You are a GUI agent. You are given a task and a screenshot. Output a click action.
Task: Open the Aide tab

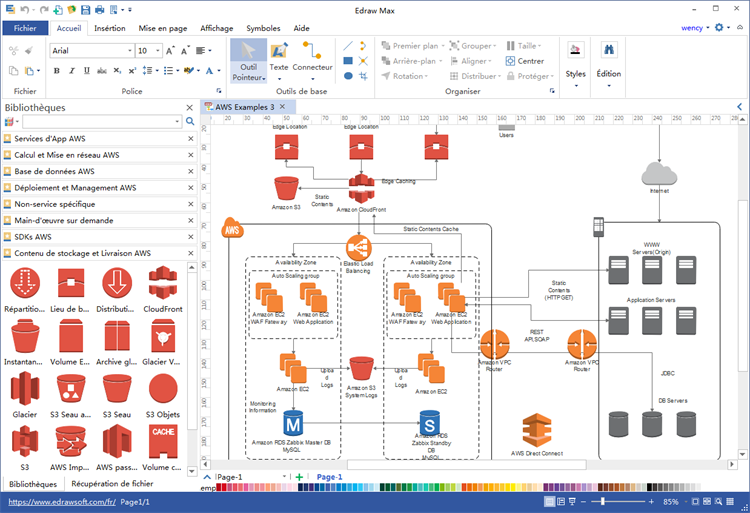(301, 28)
